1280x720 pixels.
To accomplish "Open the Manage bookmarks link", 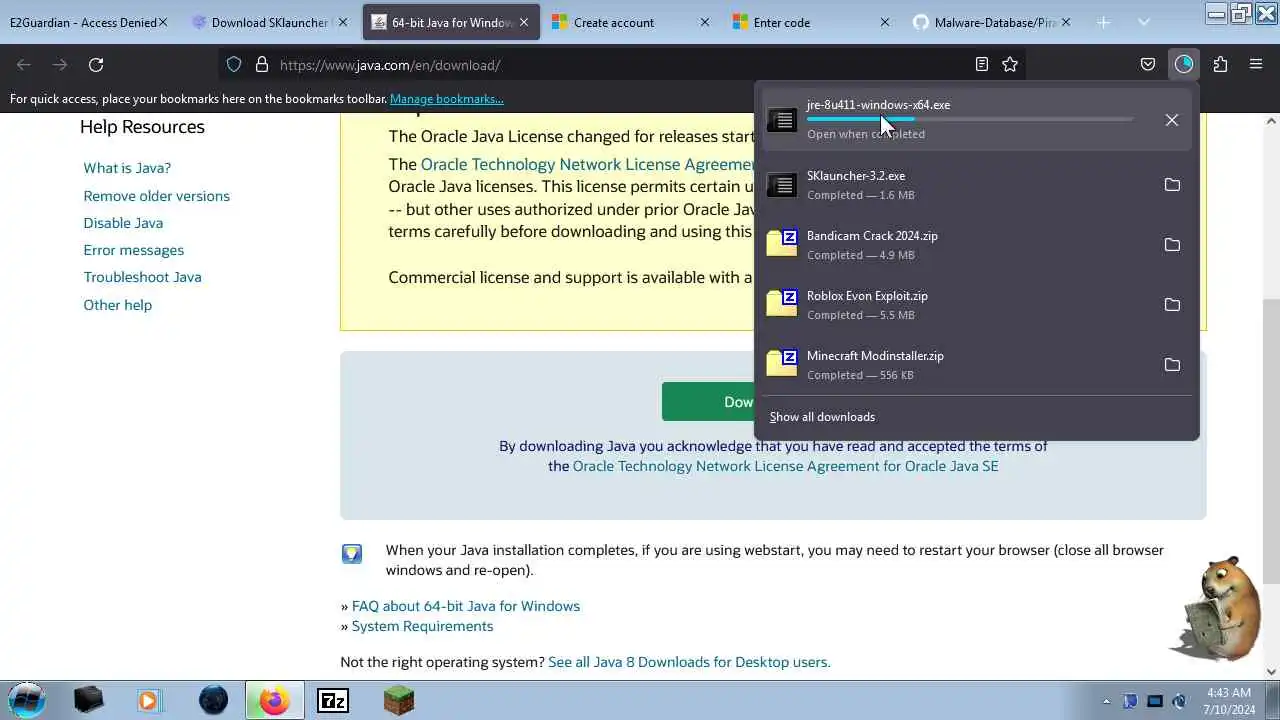I will pos(446,99).
